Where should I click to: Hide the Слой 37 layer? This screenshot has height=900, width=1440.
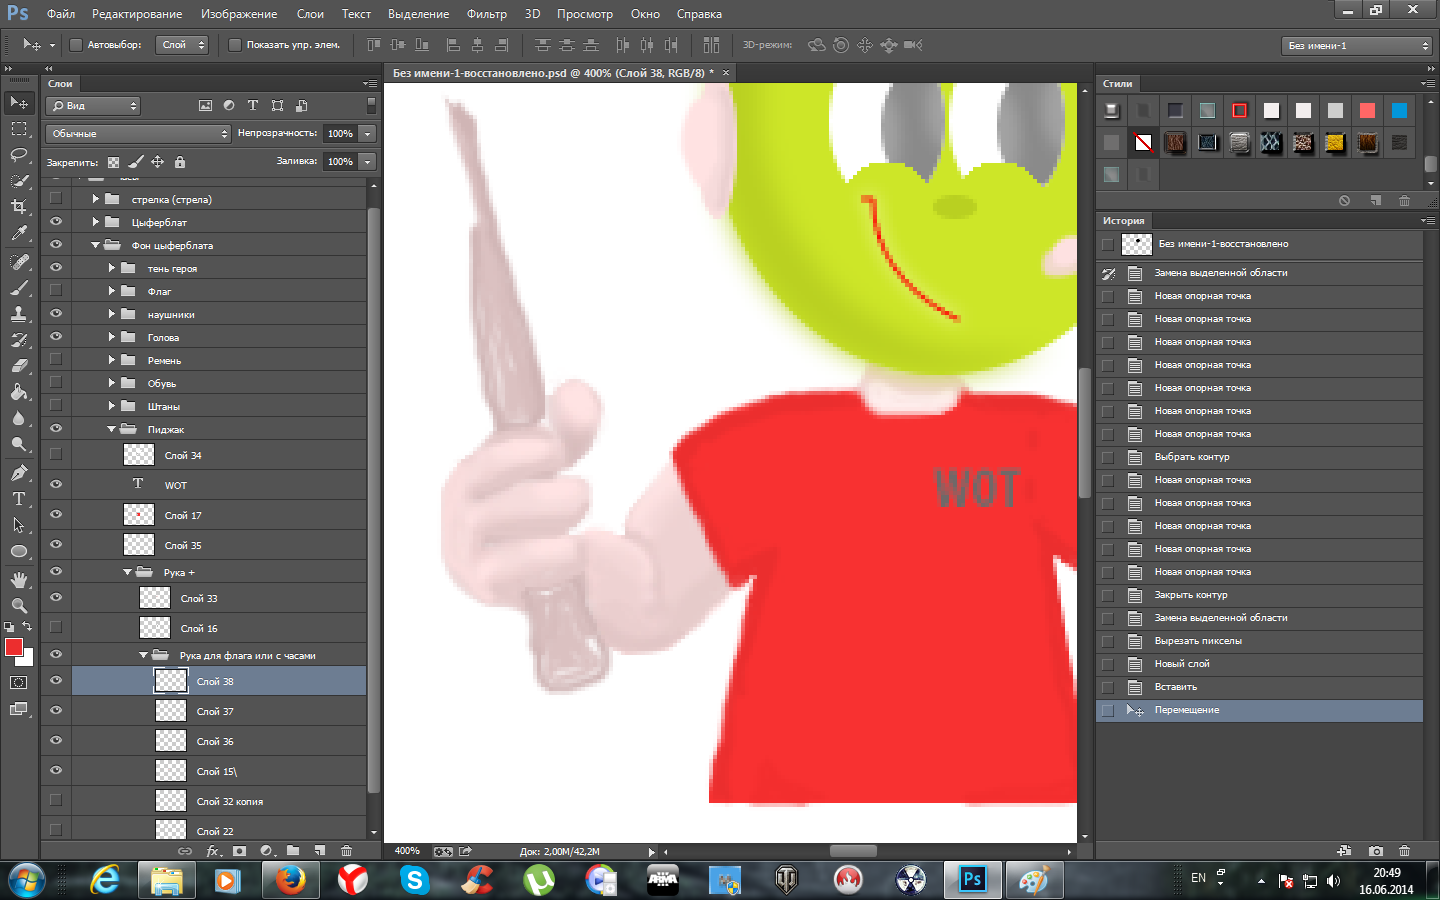coord(56,711)
